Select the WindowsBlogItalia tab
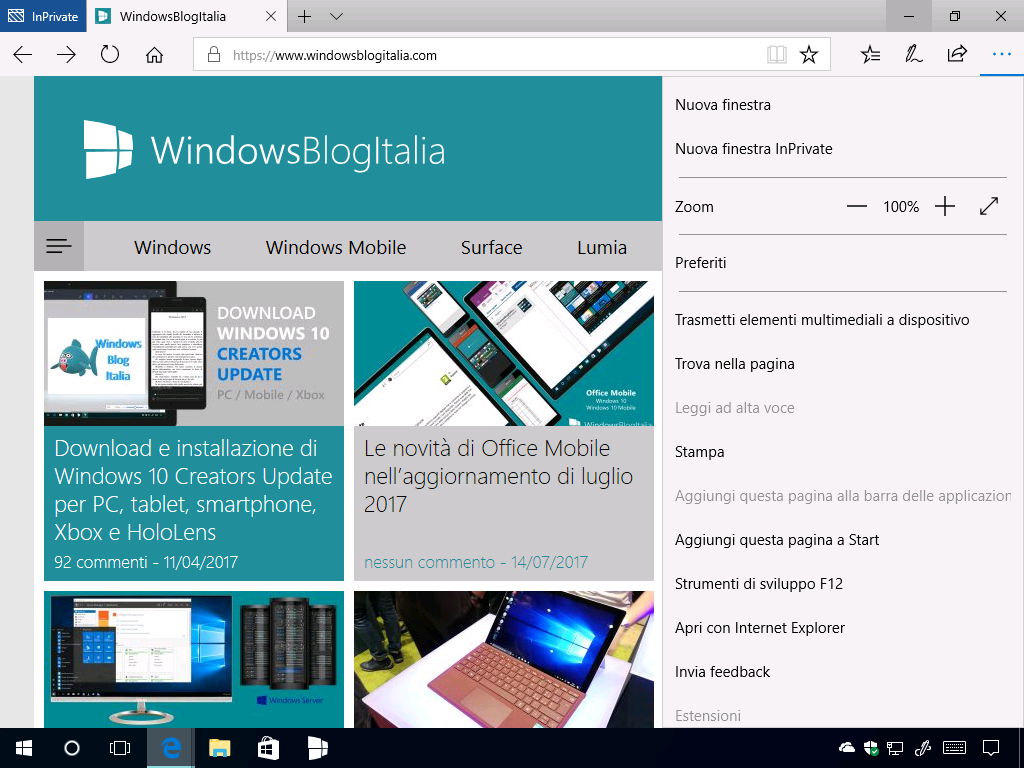Screen dimensions: 1024x768 (x=172, y=16)
